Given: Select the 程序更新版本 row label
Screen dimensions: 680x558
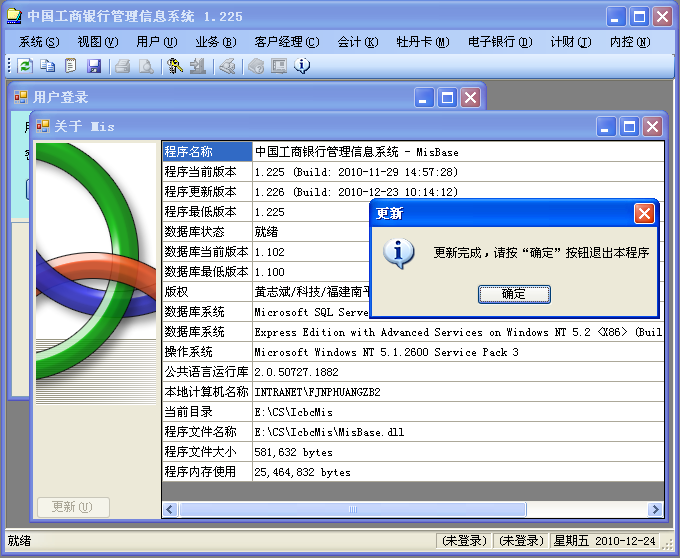Looking at the screenshot, I should tap(207, 192).
